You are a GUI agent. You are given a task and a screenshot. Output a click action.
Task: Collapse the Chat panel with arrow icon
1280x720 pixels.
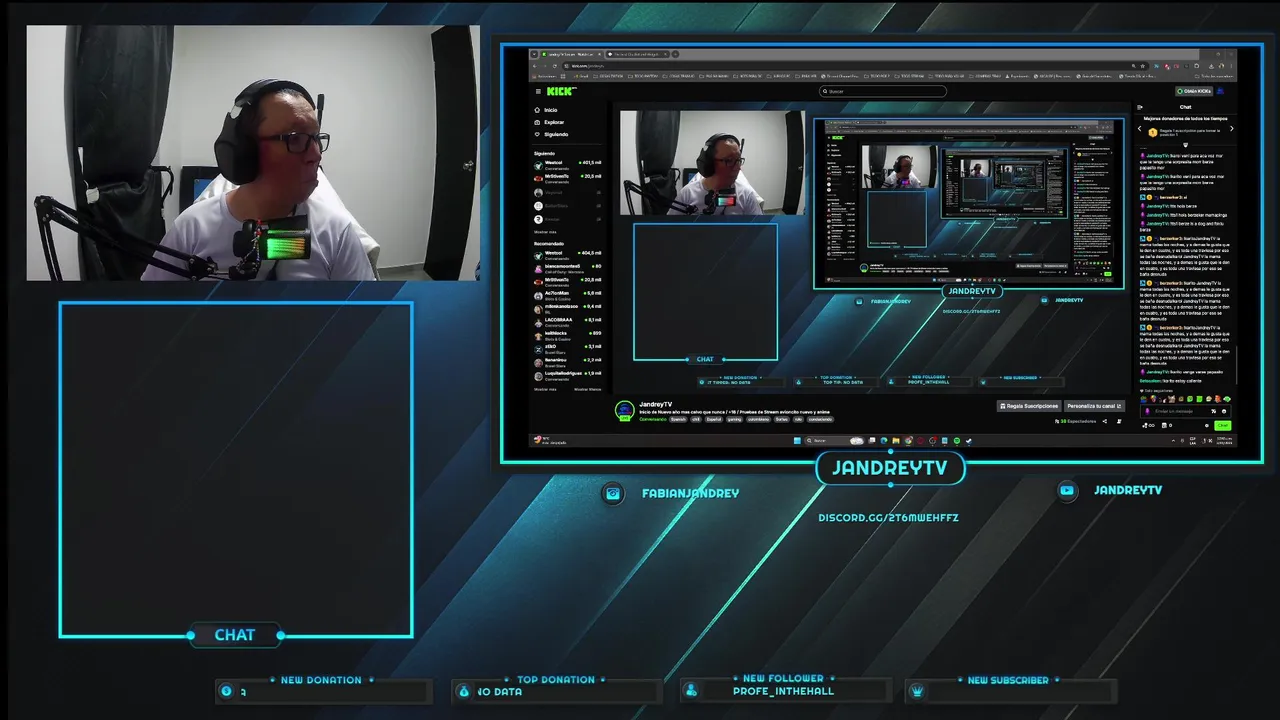(x=1140, y=107)
